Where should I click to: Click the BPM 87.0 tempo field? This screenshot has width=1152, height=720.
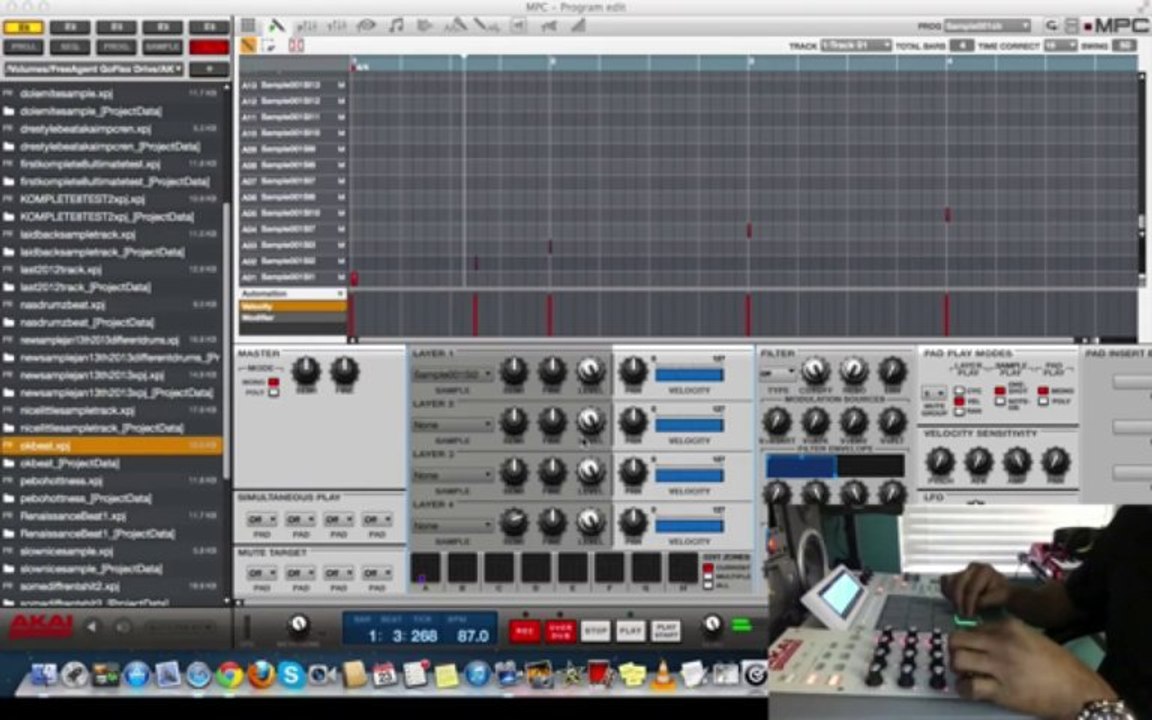[472, 636]
